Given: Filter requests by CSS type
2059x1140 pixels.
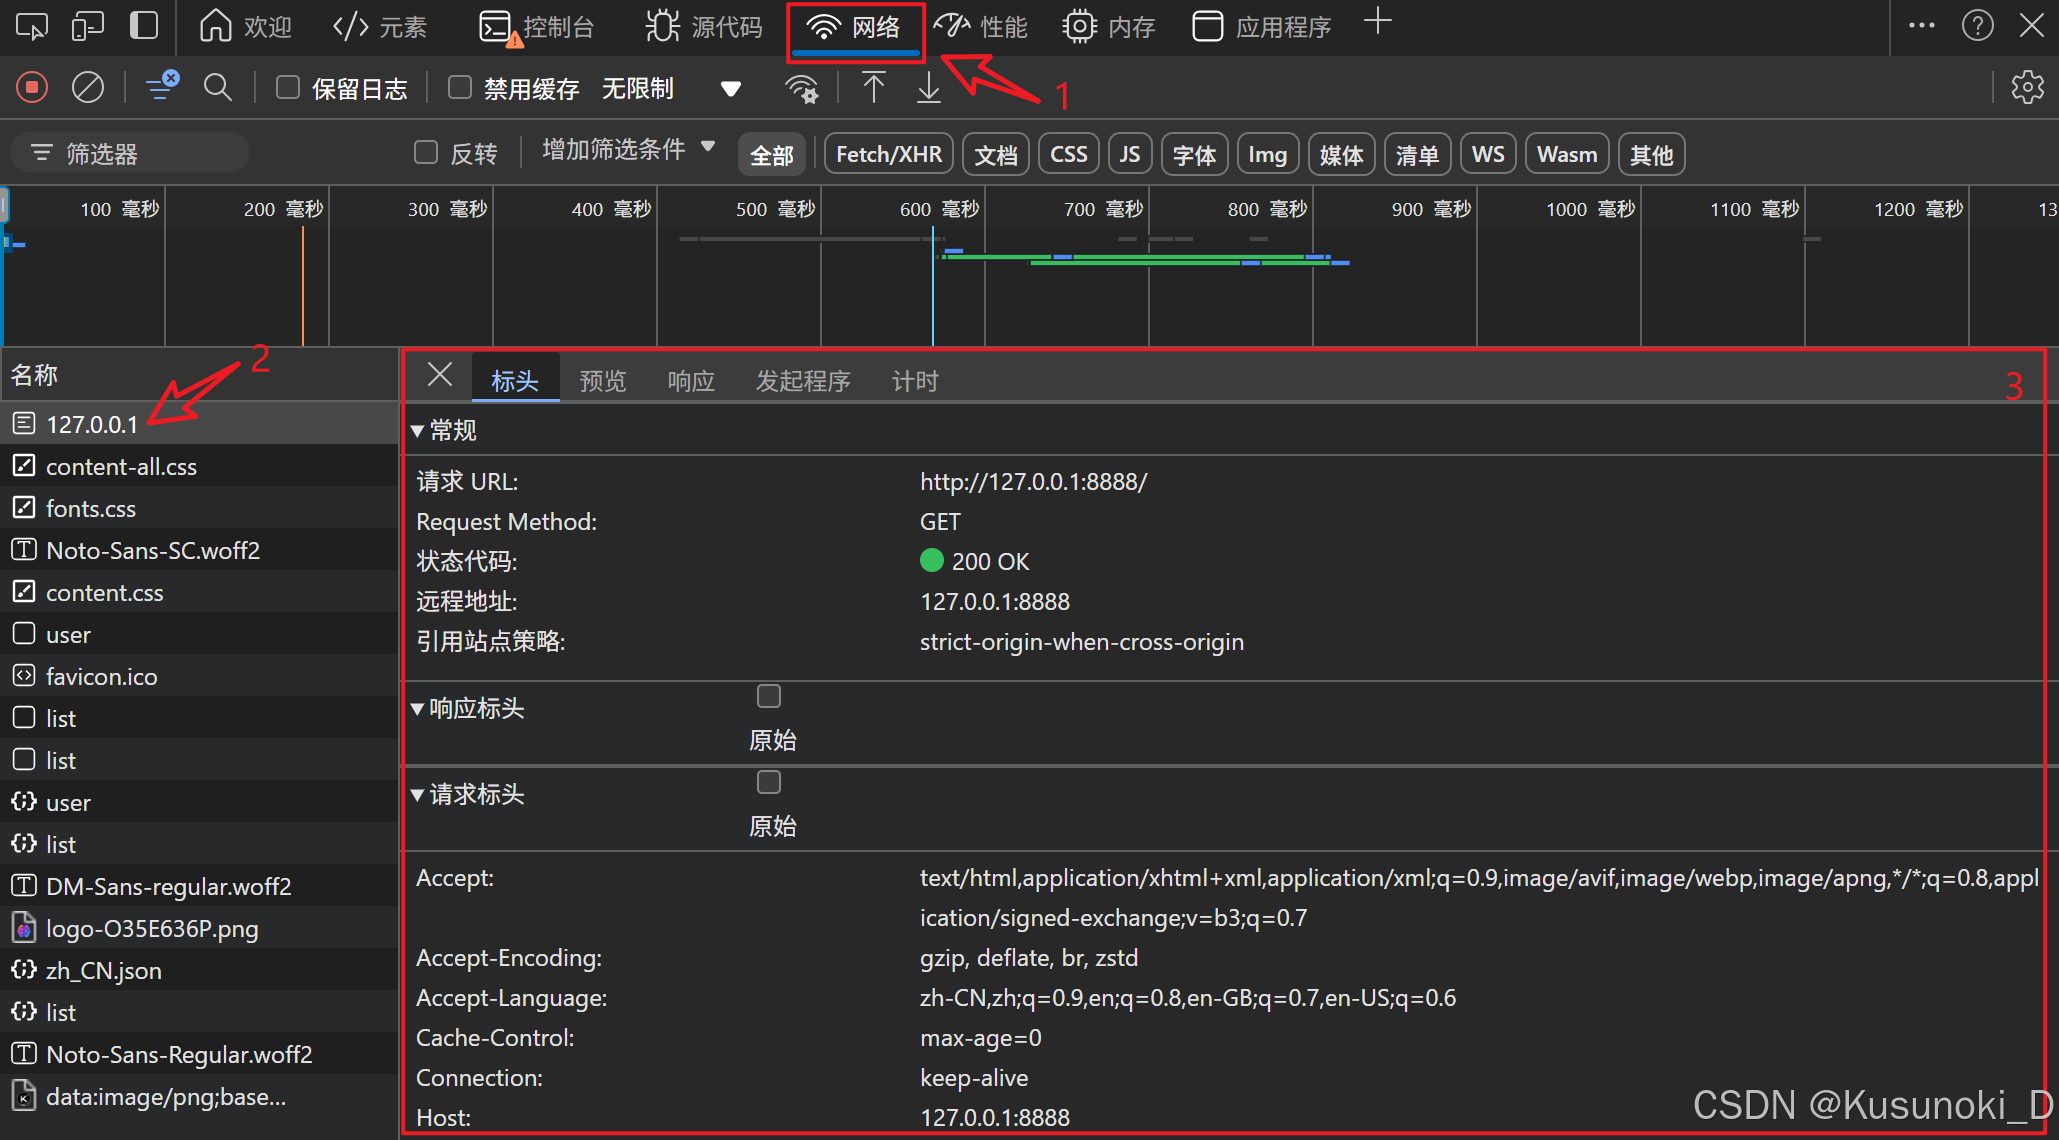Looking at the screenshot, I should pos(1068,155).
